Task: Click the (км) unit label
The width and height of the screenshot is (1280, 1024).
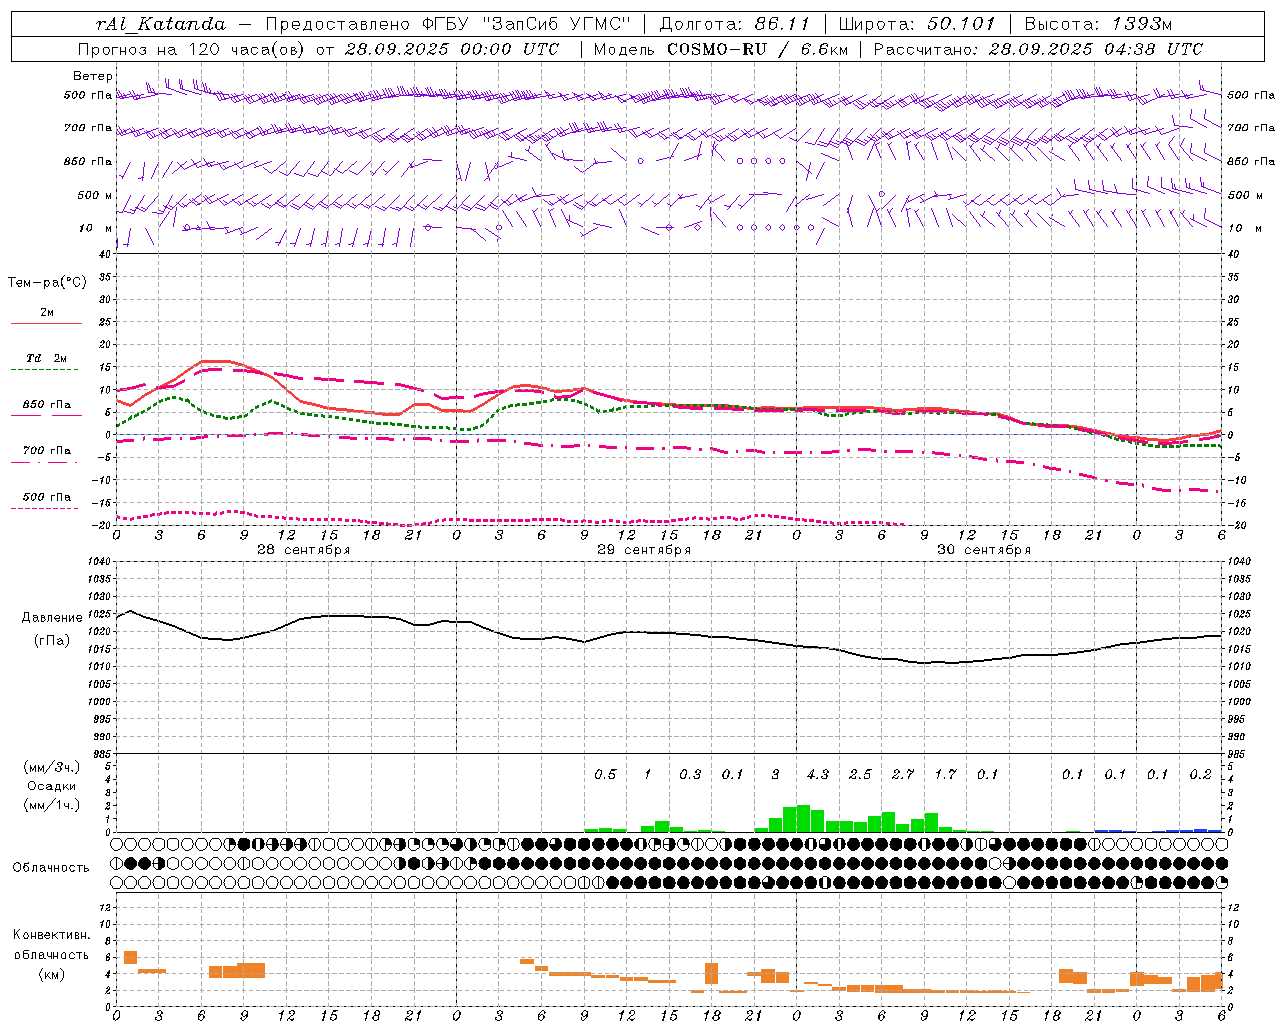Action: (x=51, y=974)
